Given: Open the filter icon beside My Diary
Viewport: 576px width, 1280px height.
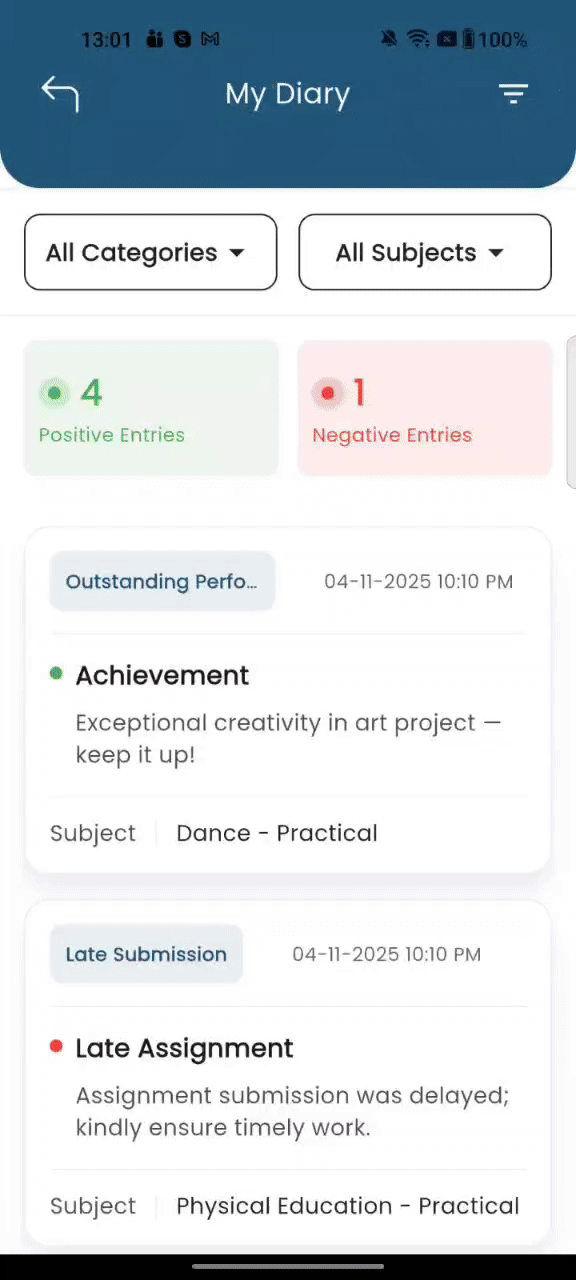Looking at the screenshot, I should click(x=513, y=93).
